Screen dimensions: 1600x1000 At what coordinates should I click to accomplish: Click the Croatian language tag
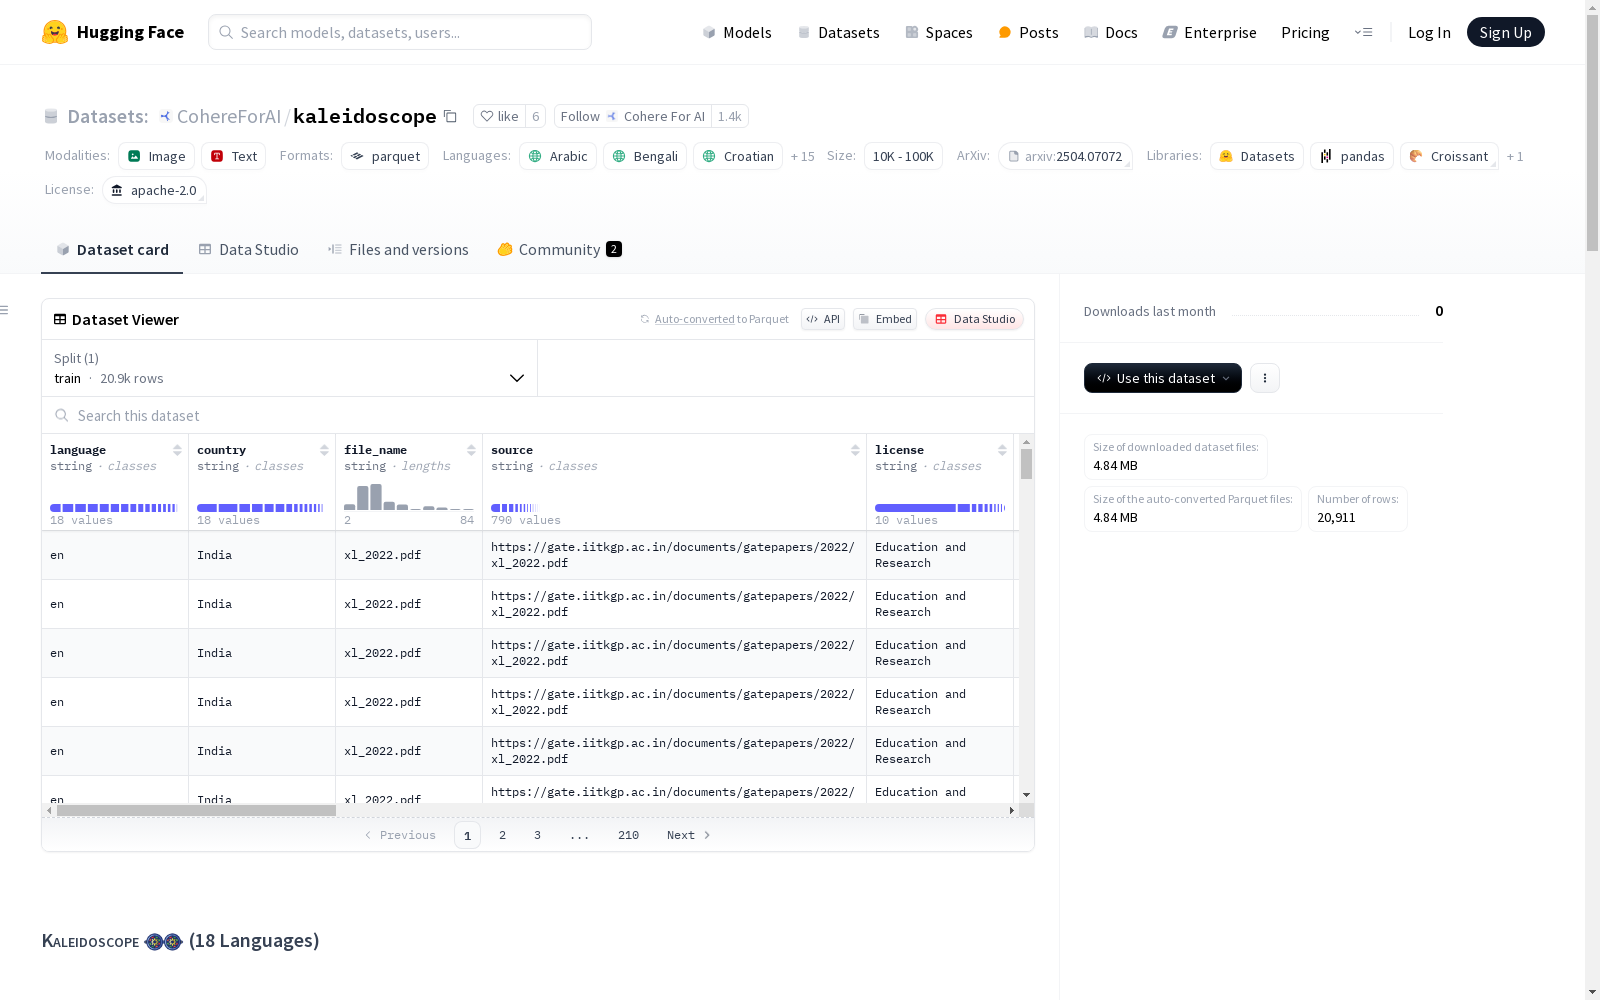pos(738,156)
